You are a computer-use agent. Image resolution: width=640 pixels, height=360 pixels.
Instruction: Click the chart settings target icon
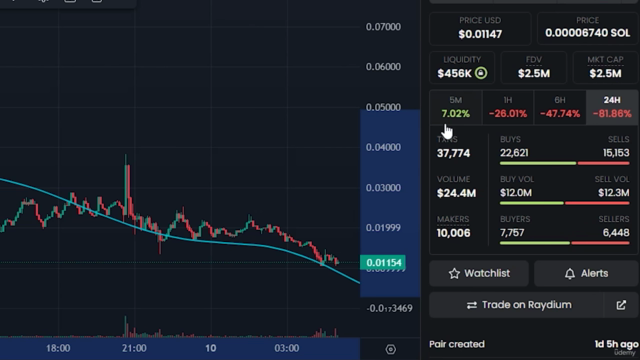391,349
